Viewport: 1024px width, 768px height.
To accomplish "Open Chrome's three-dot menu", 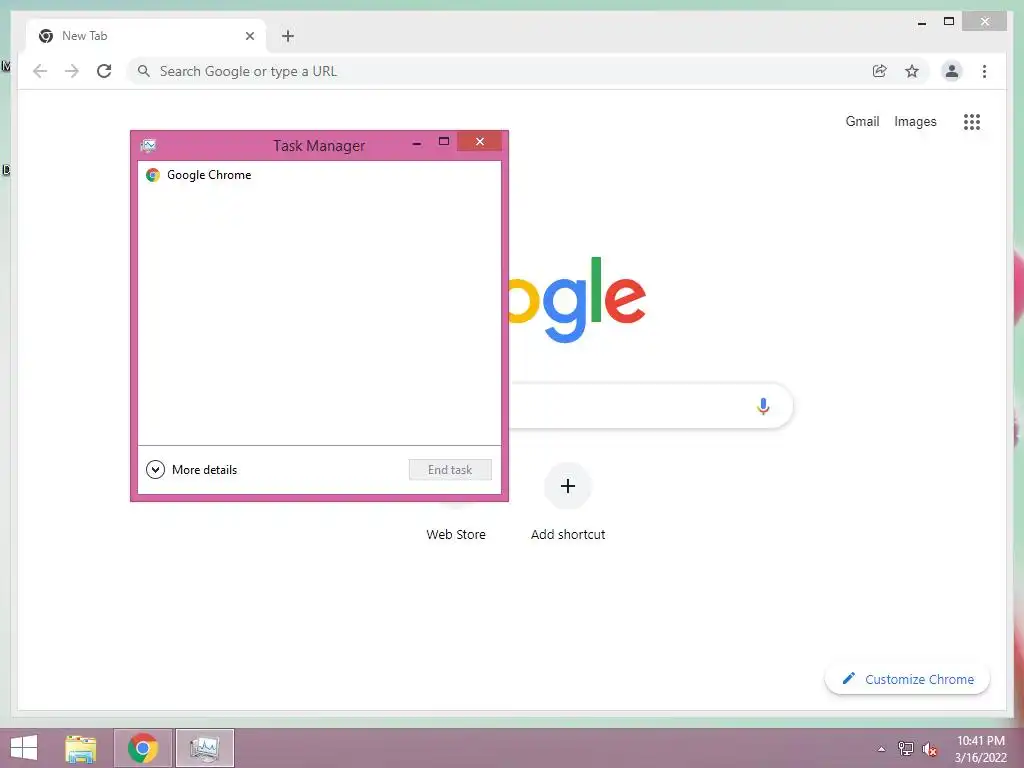I will (x=984, y=71).
